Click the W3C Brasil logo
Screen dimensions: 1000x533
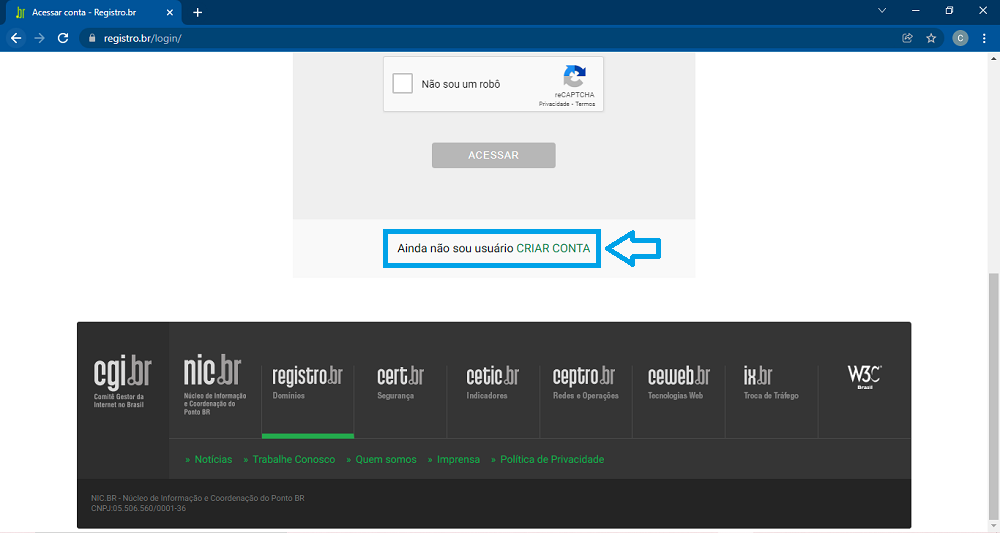click(864, 377)
